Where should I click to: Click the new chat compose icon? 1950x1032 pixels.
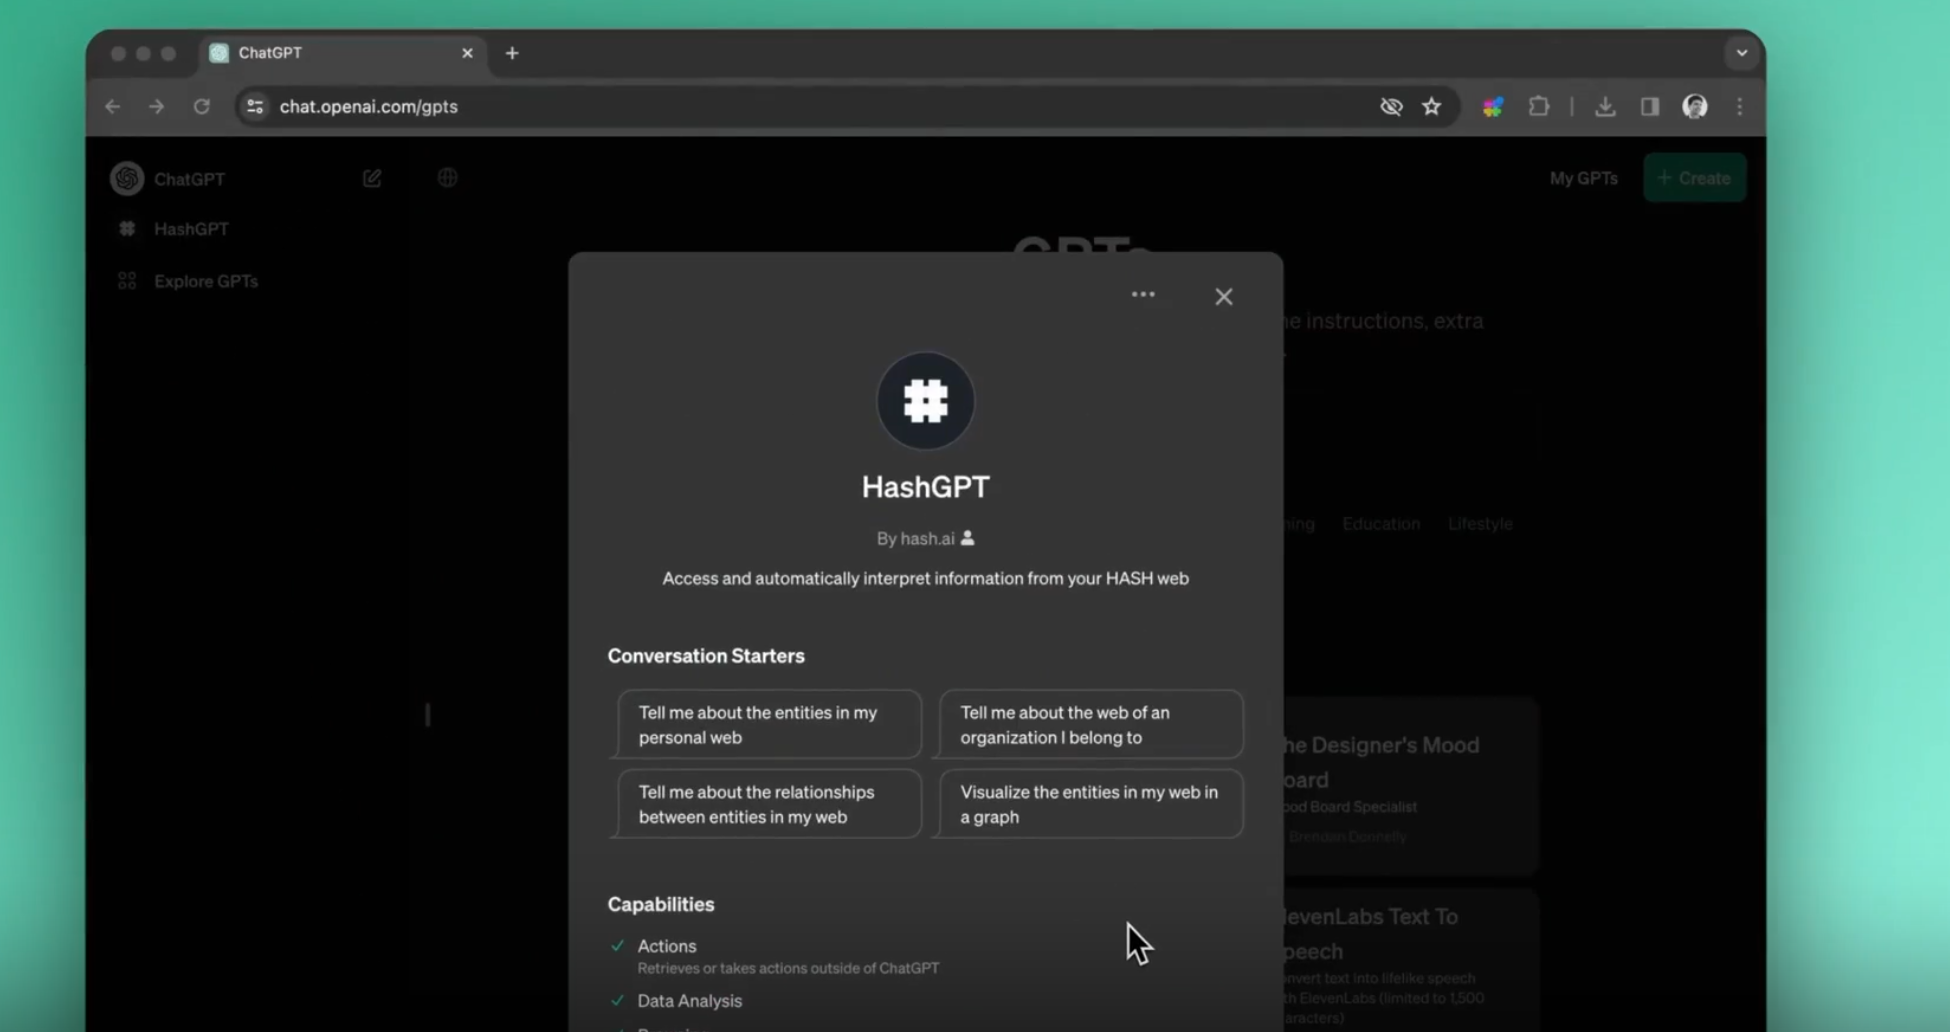[372, 178]
